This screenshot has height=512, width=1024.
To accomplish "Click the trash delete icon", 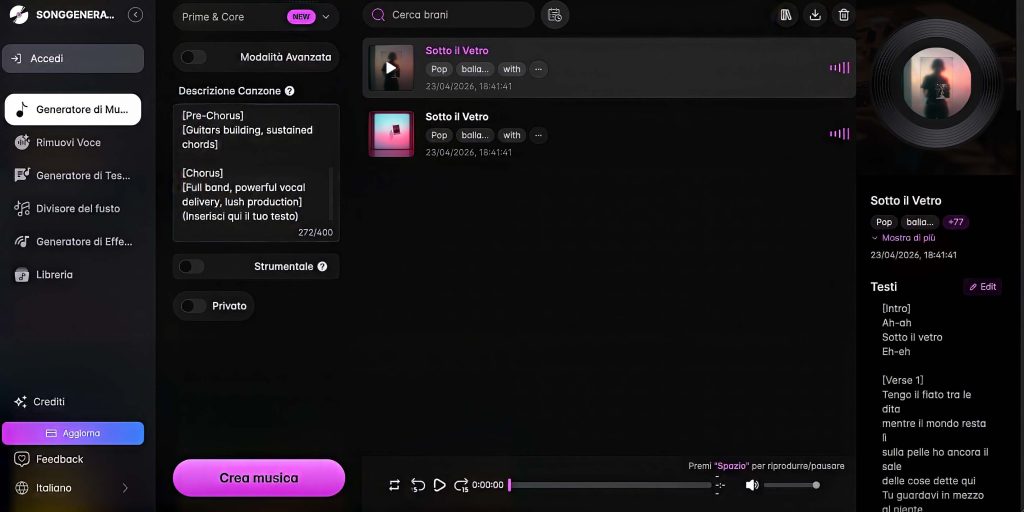I will [x=844, y=15].
